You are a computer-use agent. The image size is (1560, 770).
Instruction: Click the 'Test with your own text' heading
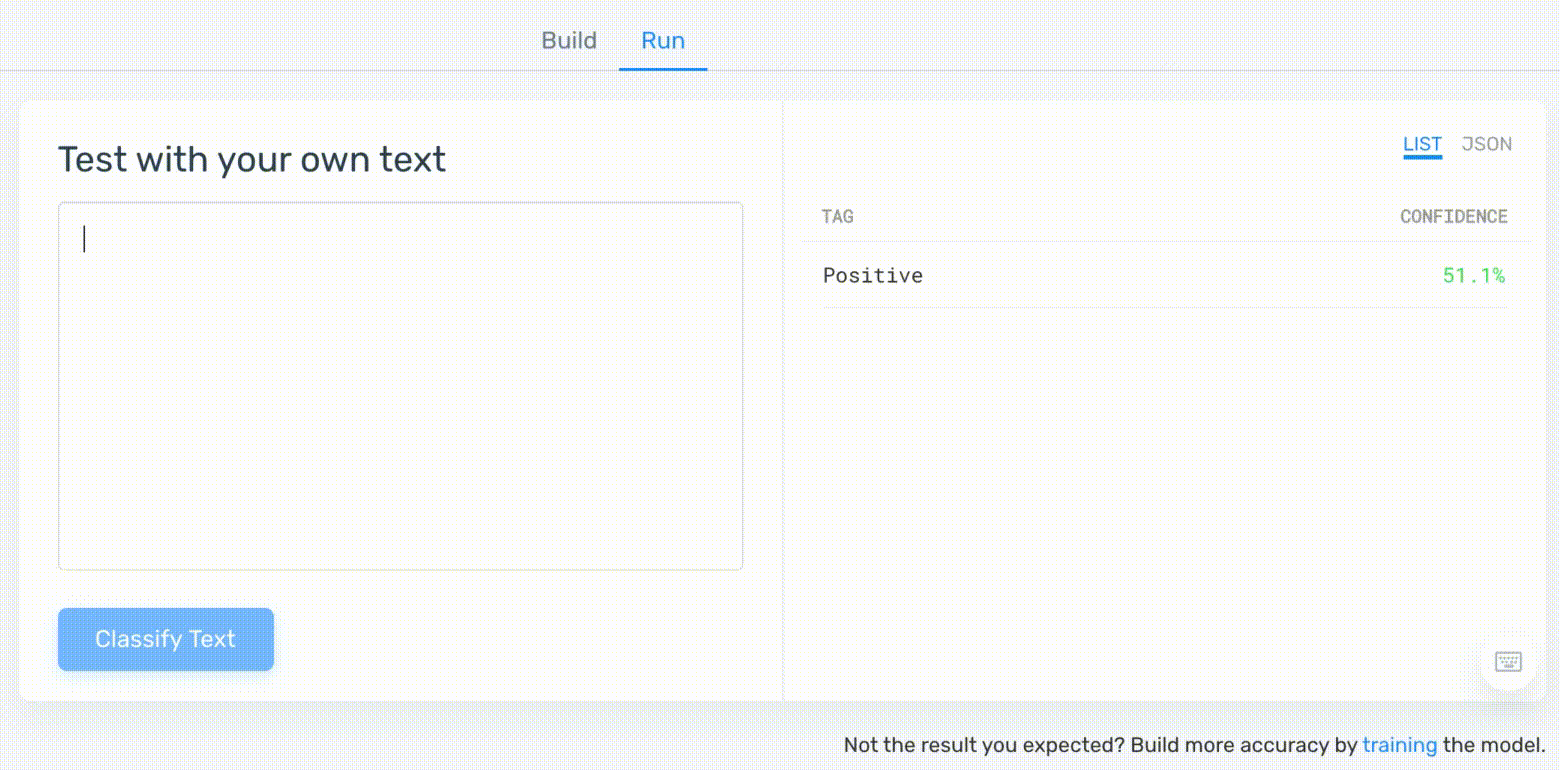pos(252,160)
